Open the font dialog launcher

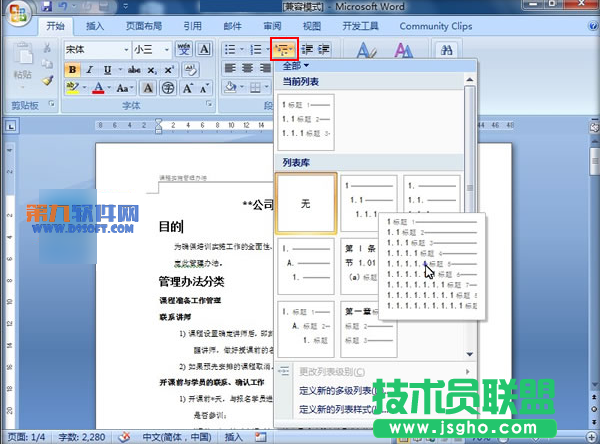click(x=209, y=104)
